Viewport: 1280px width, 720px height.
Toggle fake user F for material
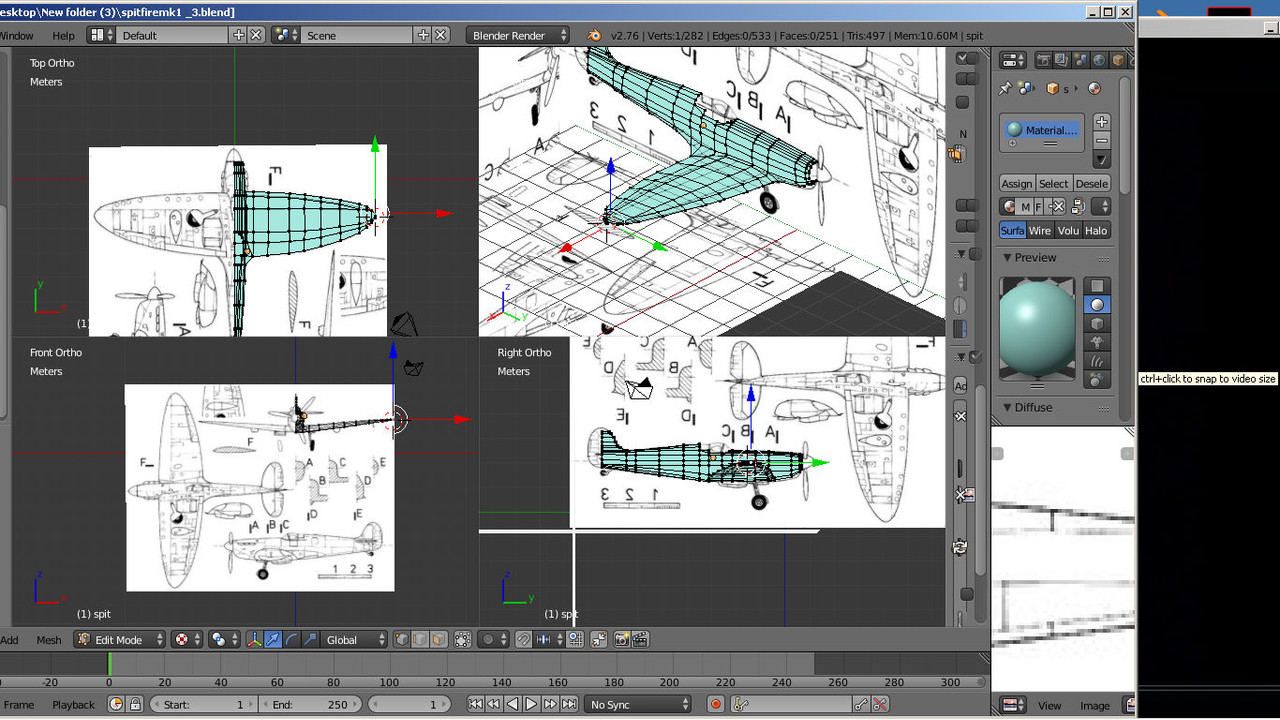(x=1038, y=206)
